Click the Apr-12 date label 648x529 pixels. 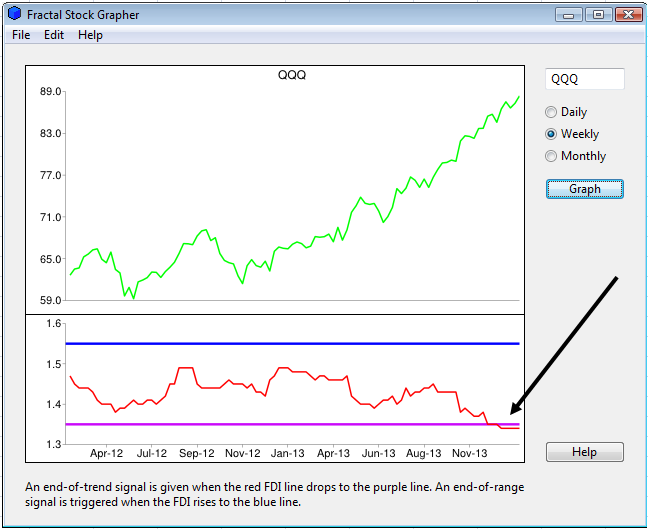coord(107,453)
